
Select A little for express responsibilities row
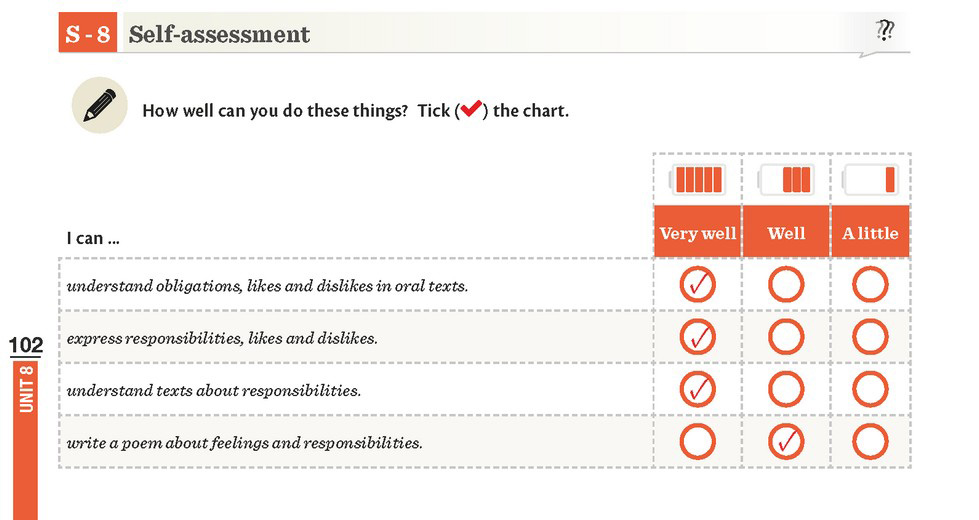(x=870, y=337)
